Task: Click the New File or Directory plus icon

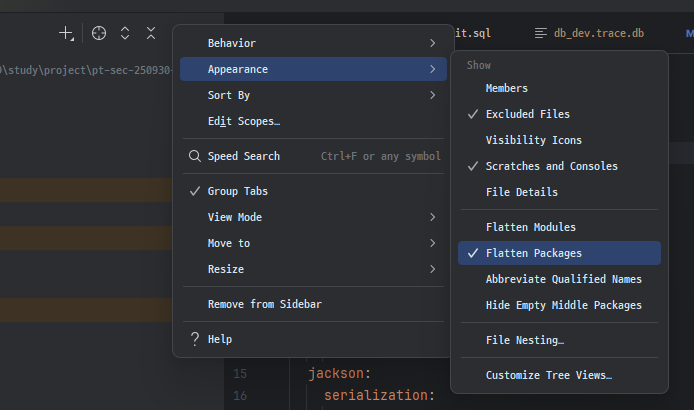Action: tap(66, 33)
